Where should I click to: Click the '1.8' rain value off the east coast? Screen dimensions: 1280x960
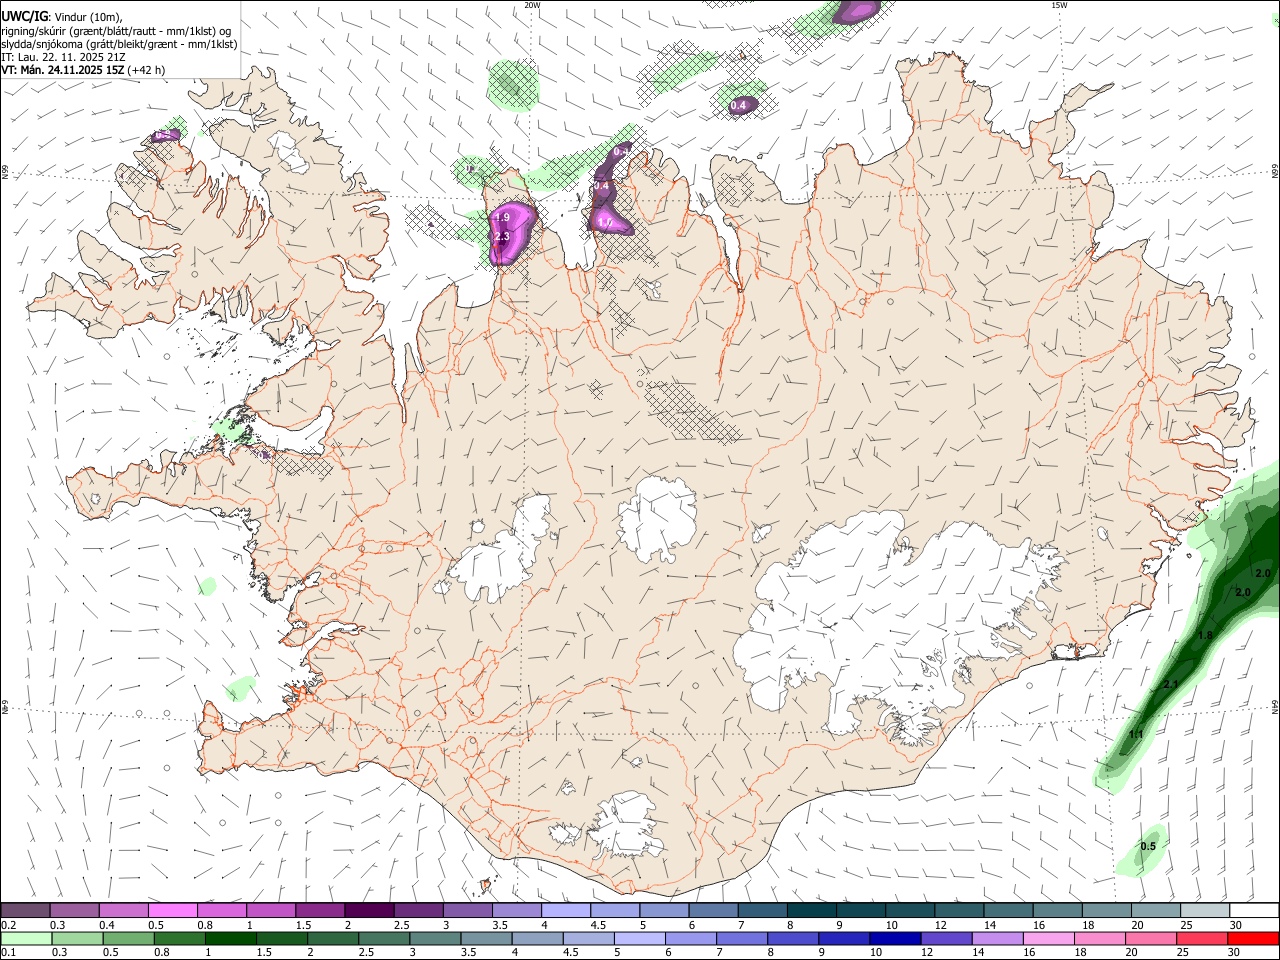[1205, 636]
